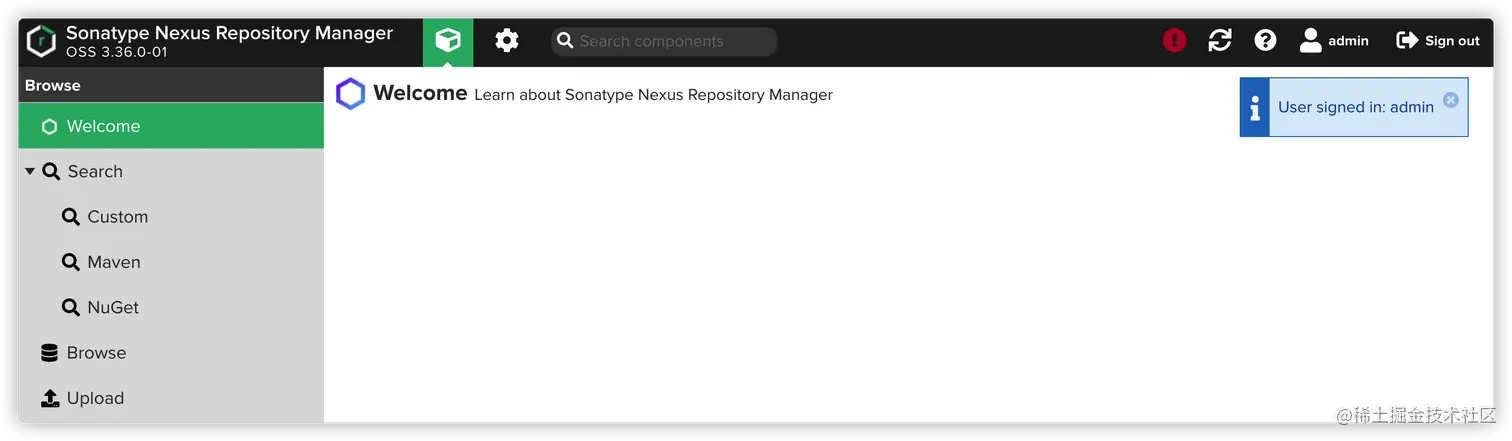Open the Help menu via the question mark icon

[x=1266, y=41]
